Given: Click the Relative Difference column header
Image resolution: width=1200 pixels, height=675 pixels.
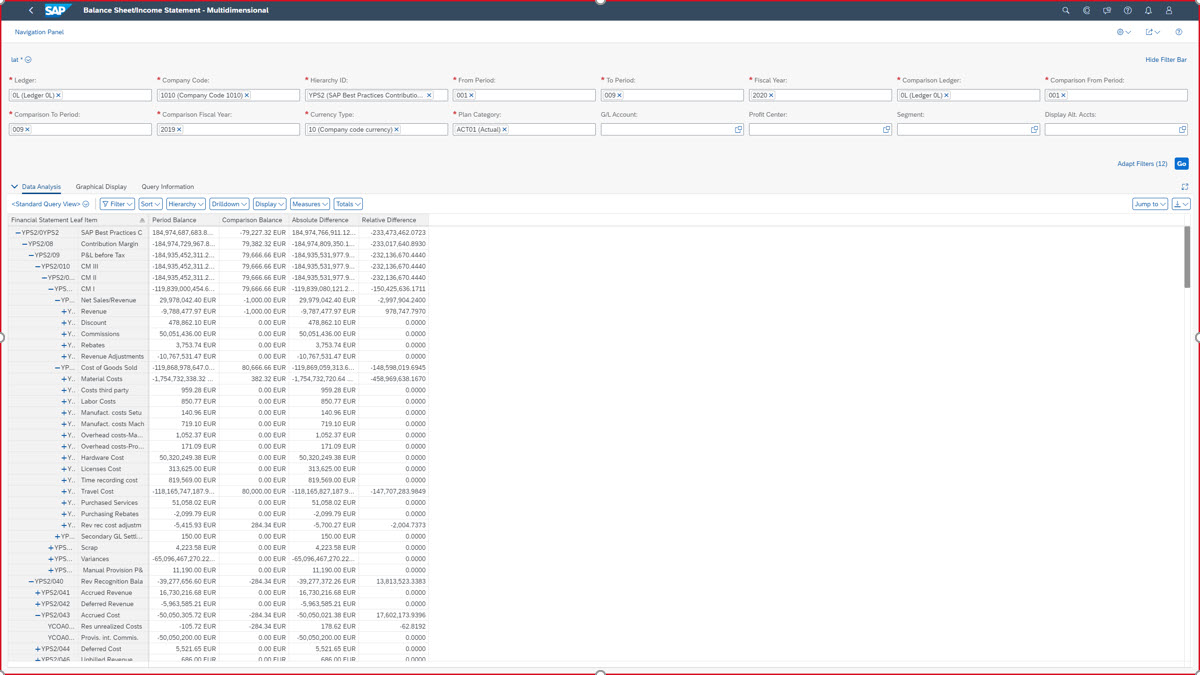Looking at the screenshot, I should pyautogui.click(x=393, y=220).
